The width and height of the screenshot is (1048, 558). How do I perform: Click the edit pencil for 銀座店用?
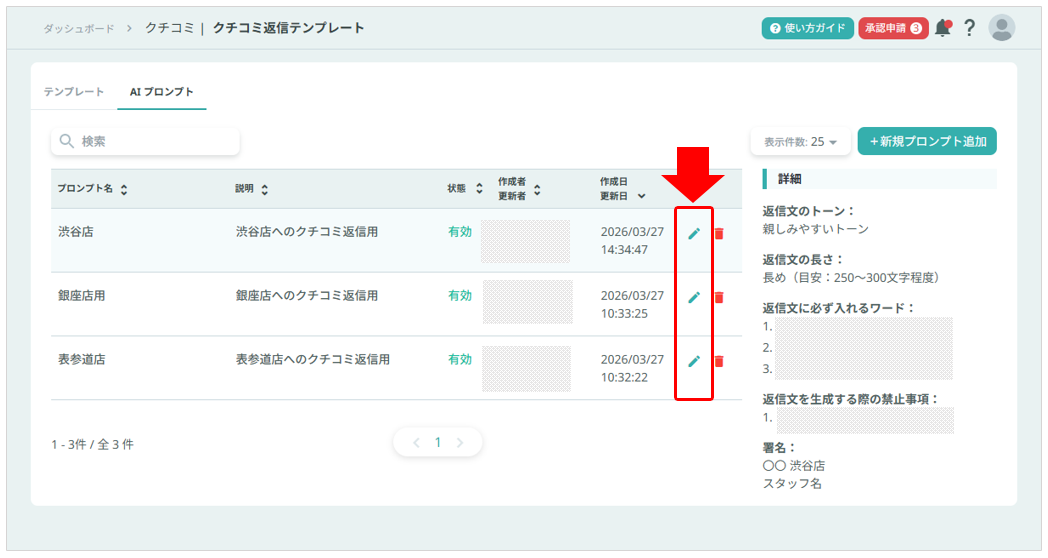coord(694,297)
